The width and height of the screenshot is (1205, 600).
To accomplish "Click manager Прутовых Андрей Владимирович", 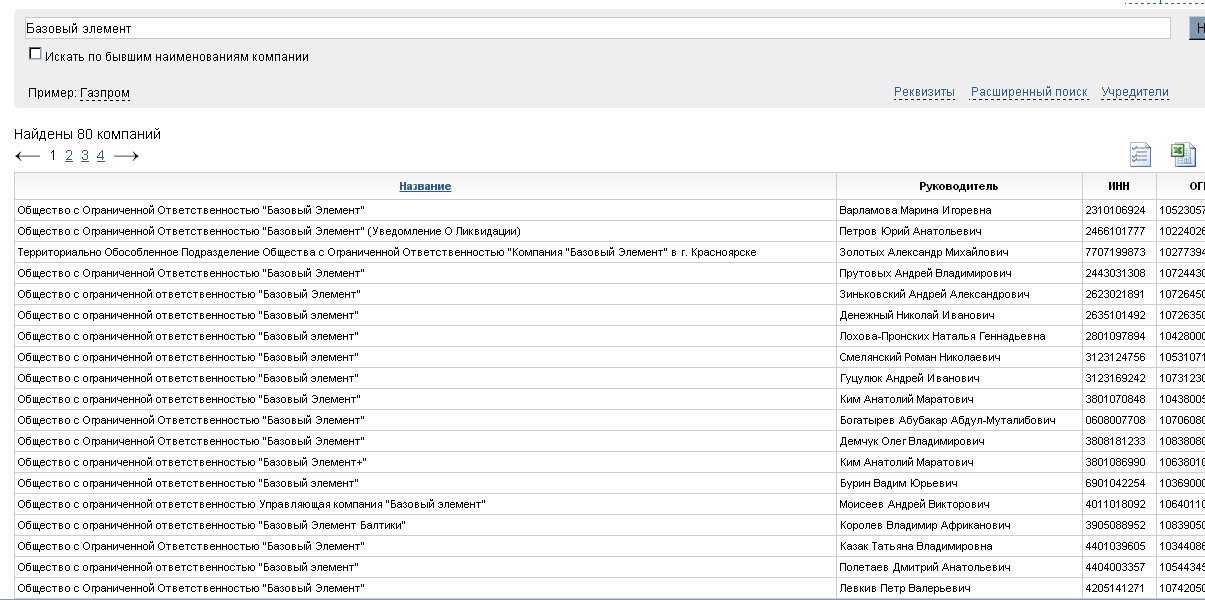I will point(925,273).
